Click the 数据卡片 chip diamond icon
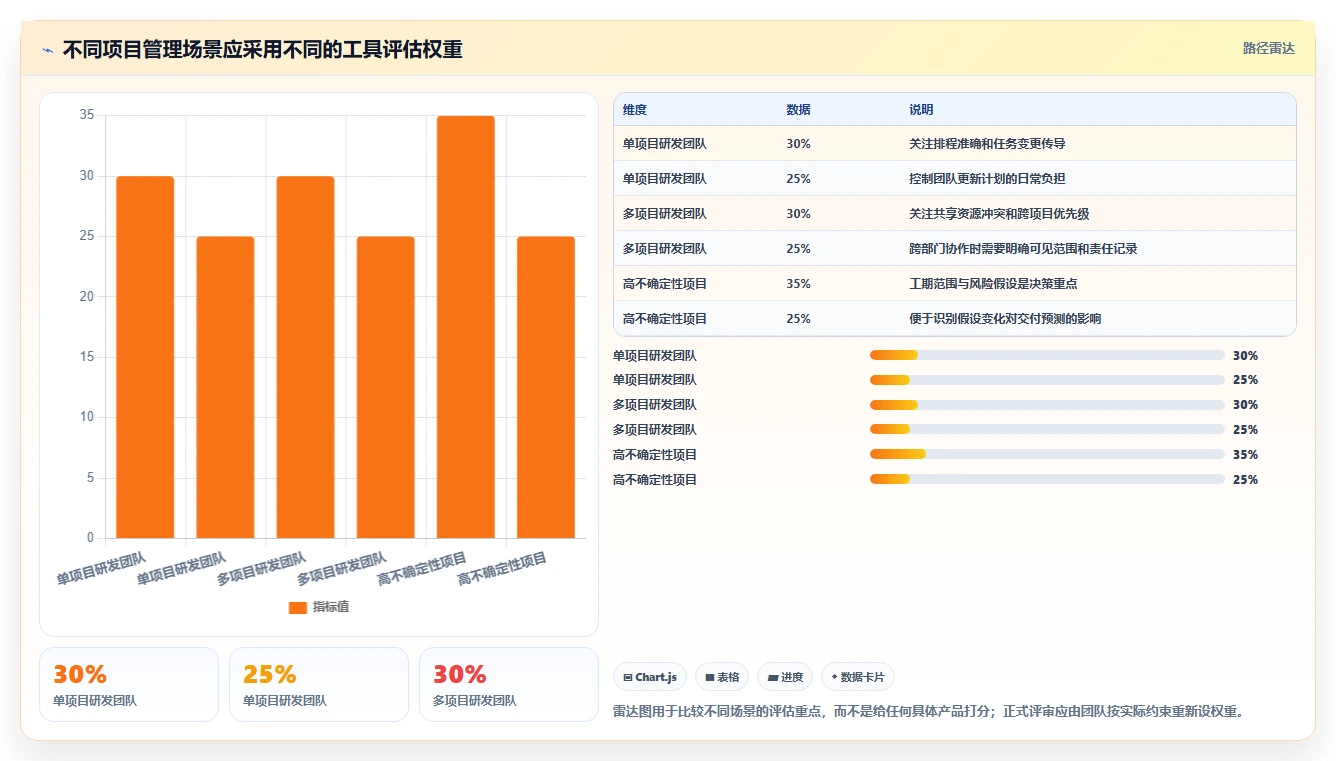Screen dimensions: 1336x761 click(x=834, y=677)
